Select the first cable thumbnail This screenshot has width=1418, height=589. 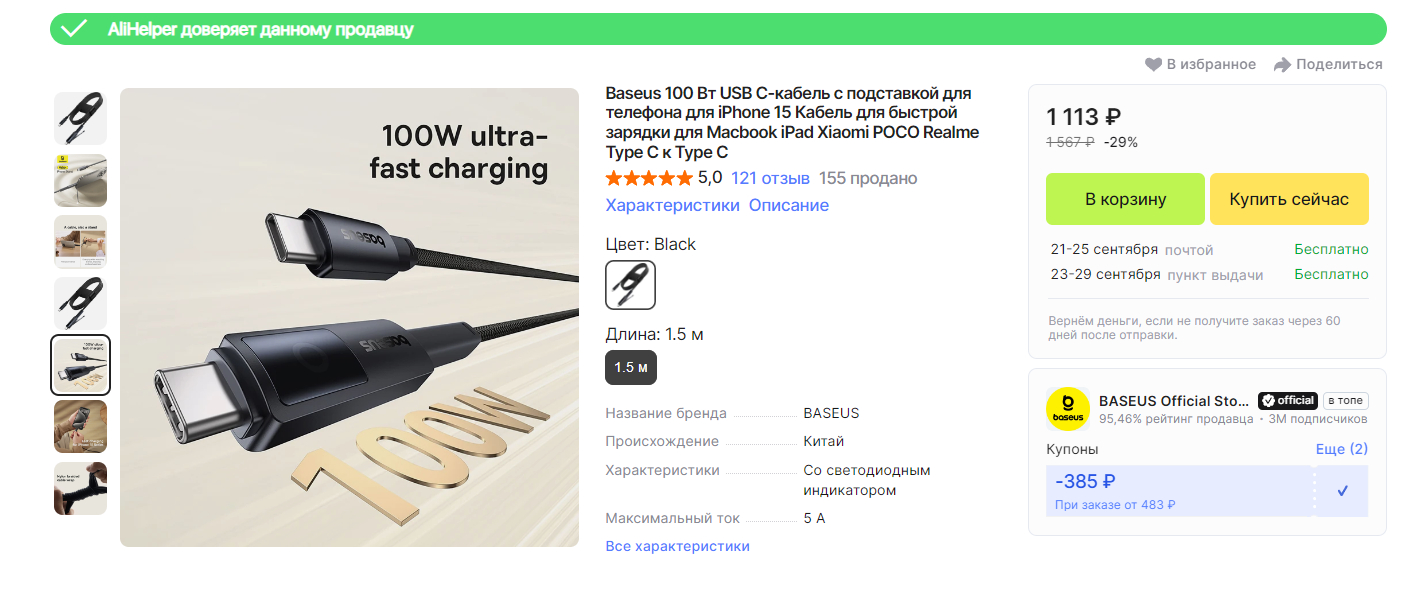(x=80, y=118)
